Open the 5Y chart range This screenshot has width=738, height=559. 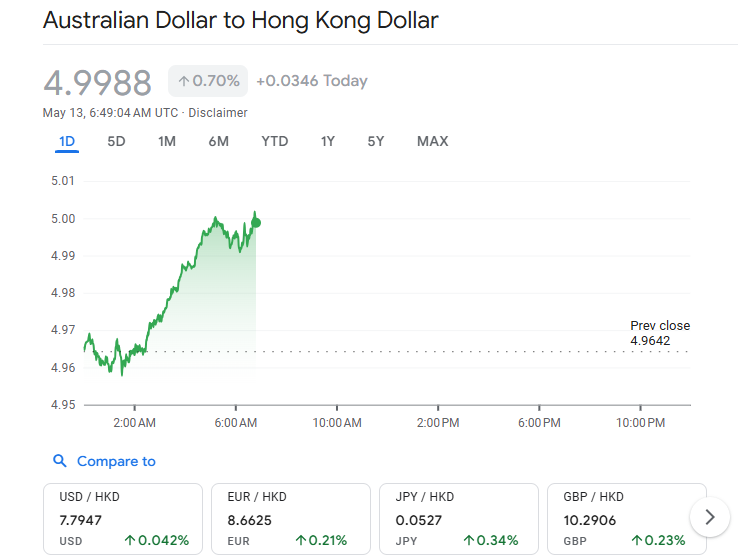[x=376, y=141]
